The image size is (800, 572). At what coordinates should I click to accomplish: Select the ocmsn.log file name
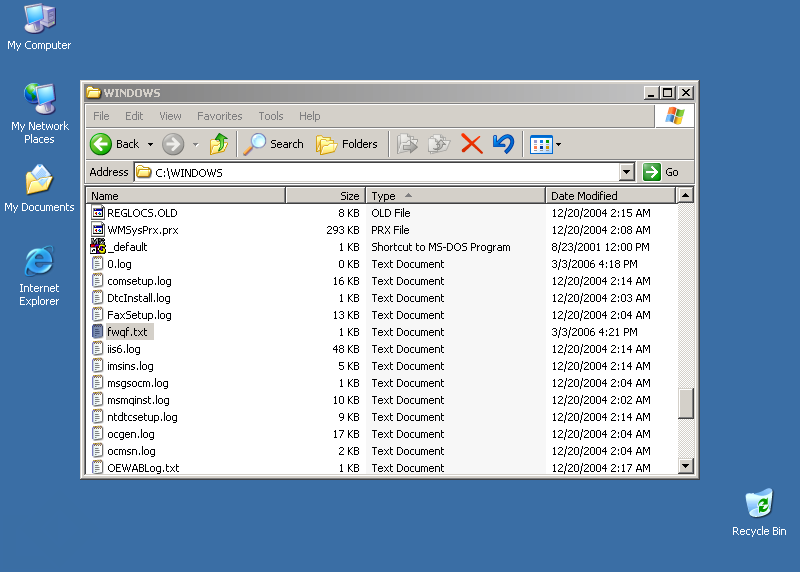131,451
